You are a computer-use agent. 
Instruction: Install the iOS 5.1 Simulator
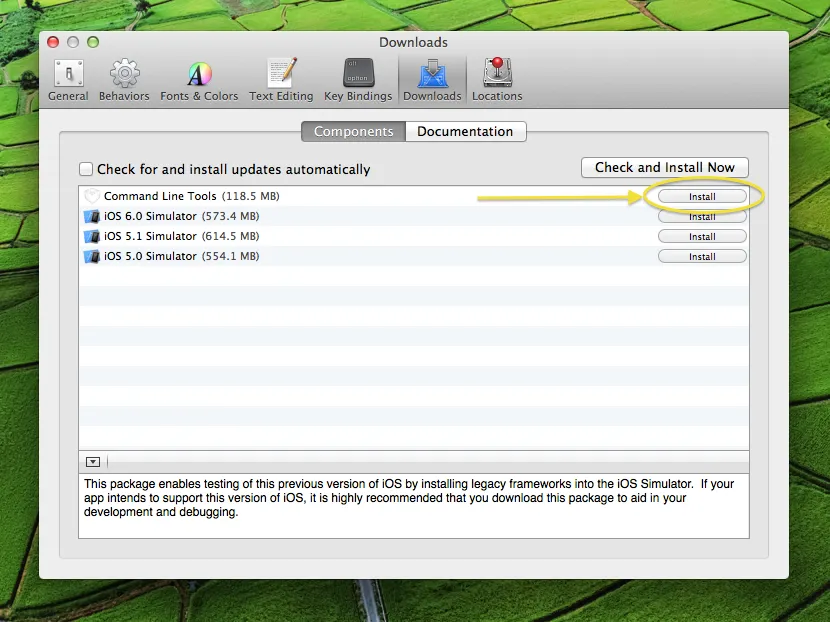click(x=702, y=236)
